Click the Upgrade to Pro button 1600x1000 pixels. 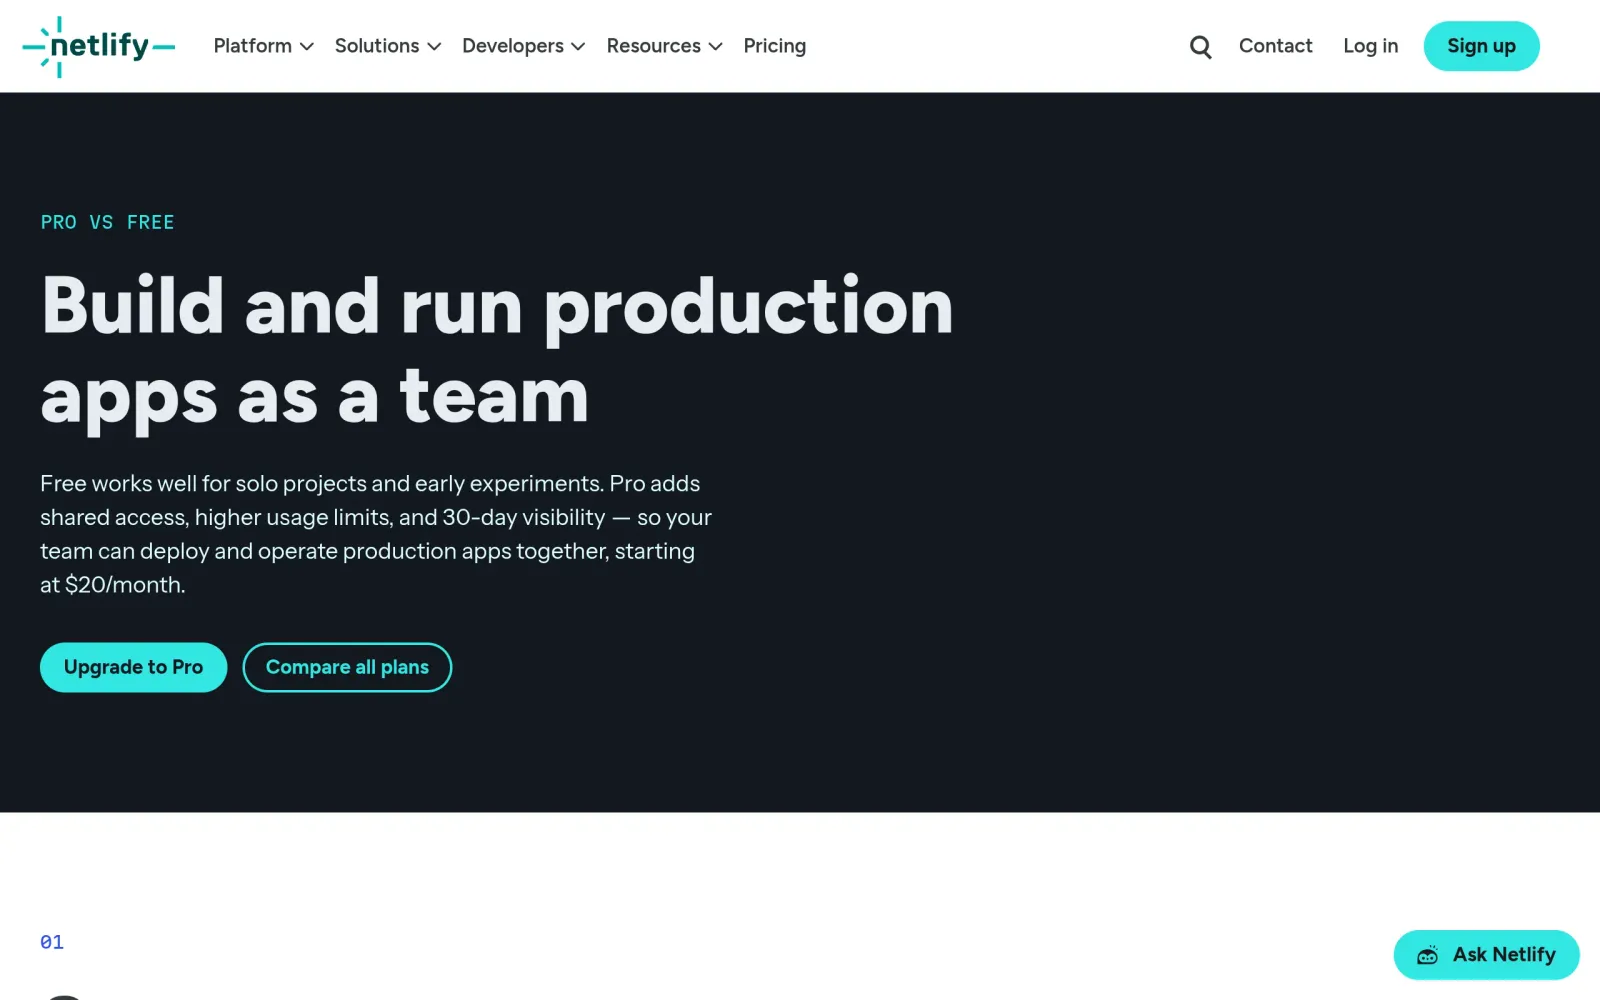coord(133,667)
